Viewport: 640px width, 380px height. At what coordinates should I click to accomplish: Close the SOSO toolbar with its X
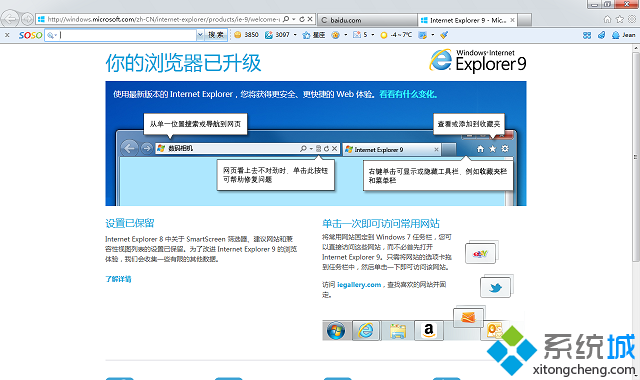pos(7,35)
